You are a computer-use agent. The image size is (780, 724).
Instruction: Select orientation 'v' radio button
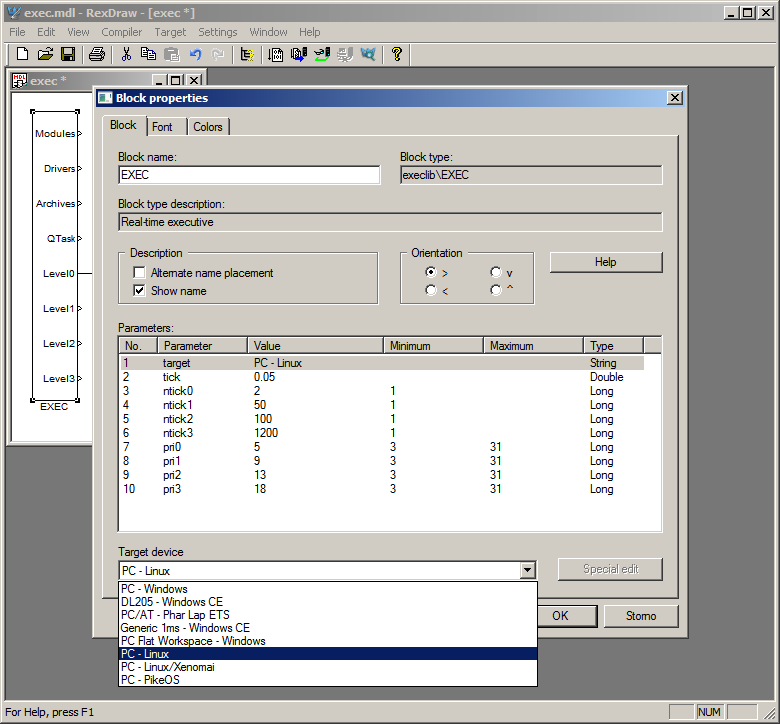point(495,272)
